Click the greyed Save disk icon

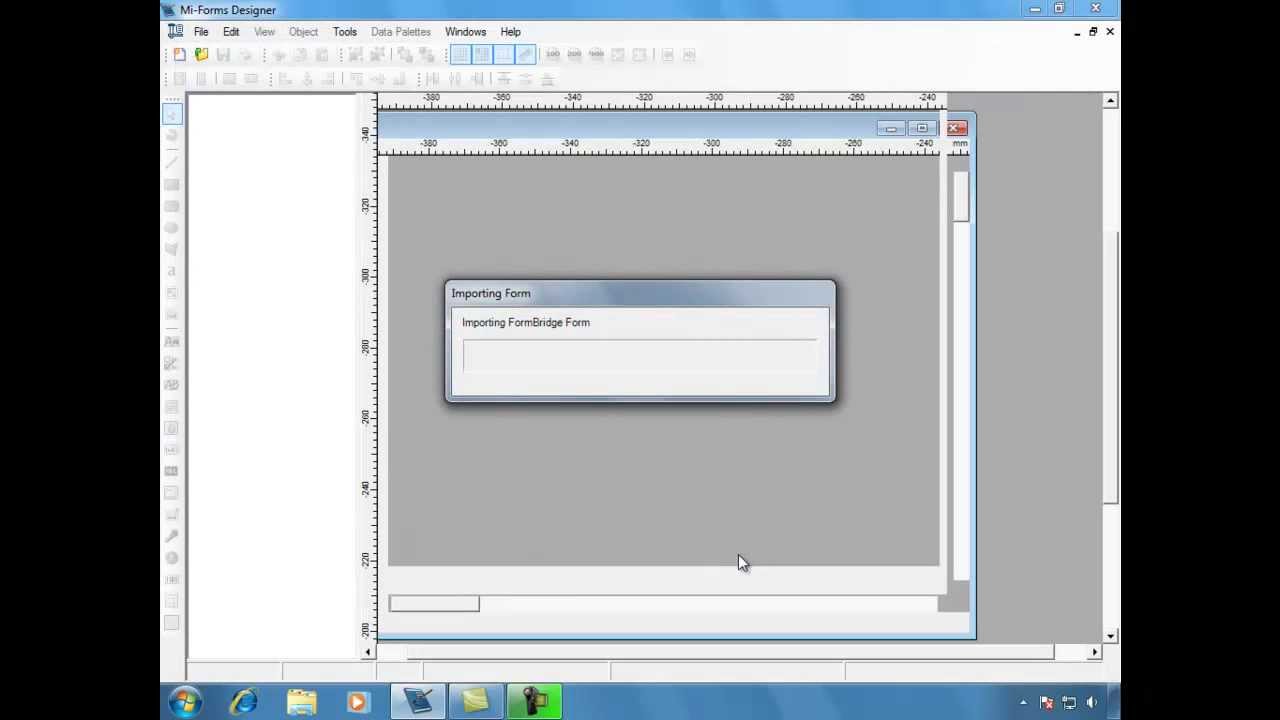pos(223,55)
